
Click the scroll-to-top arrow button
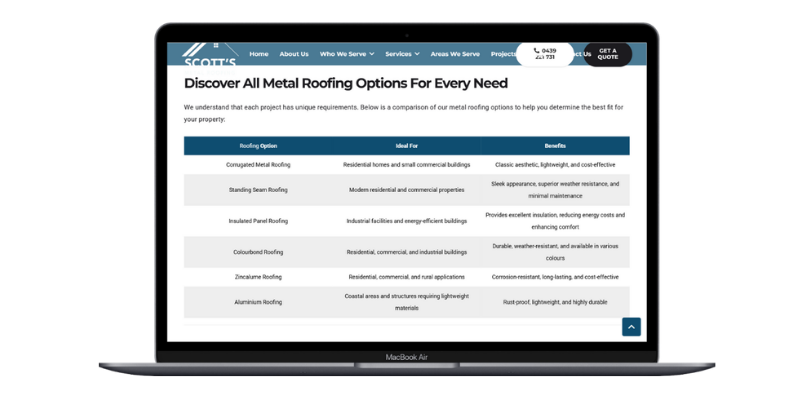[630, 326]
